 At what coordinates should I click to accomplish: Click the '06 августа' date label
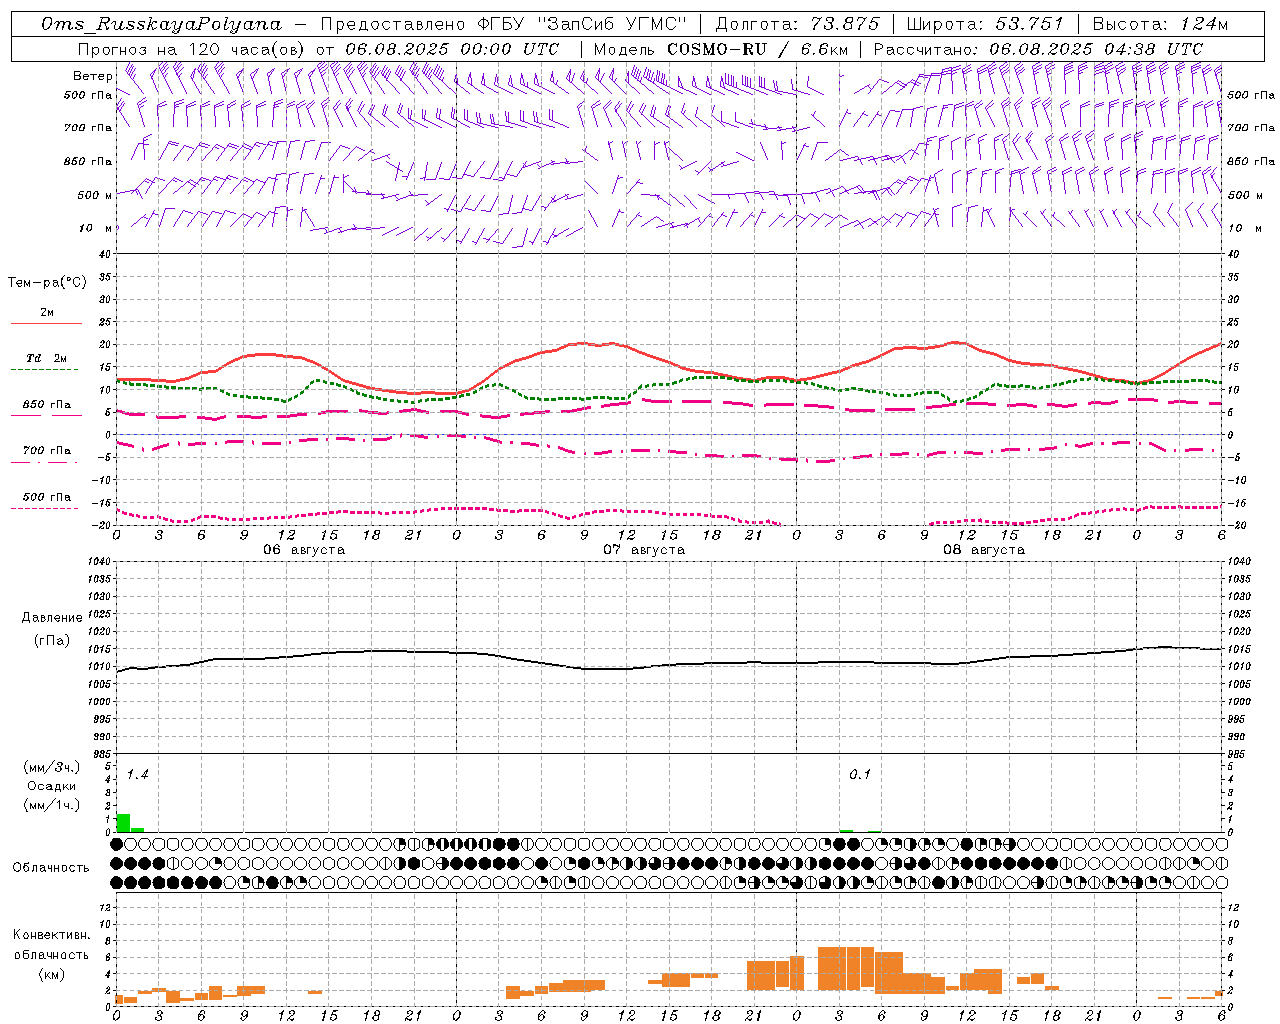pyautogui.click(x=304, y=550)
